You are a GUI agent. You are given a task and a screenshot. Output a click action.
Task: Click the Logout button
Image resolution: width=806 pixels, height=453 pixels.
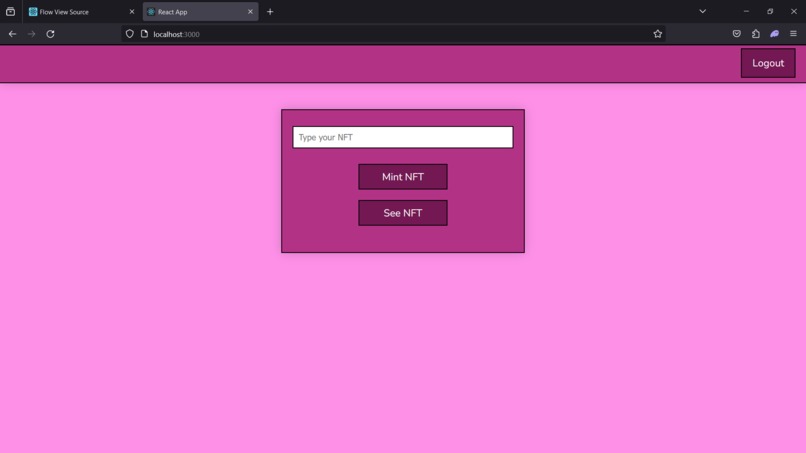pyautogui.click(x=768, y=63)
